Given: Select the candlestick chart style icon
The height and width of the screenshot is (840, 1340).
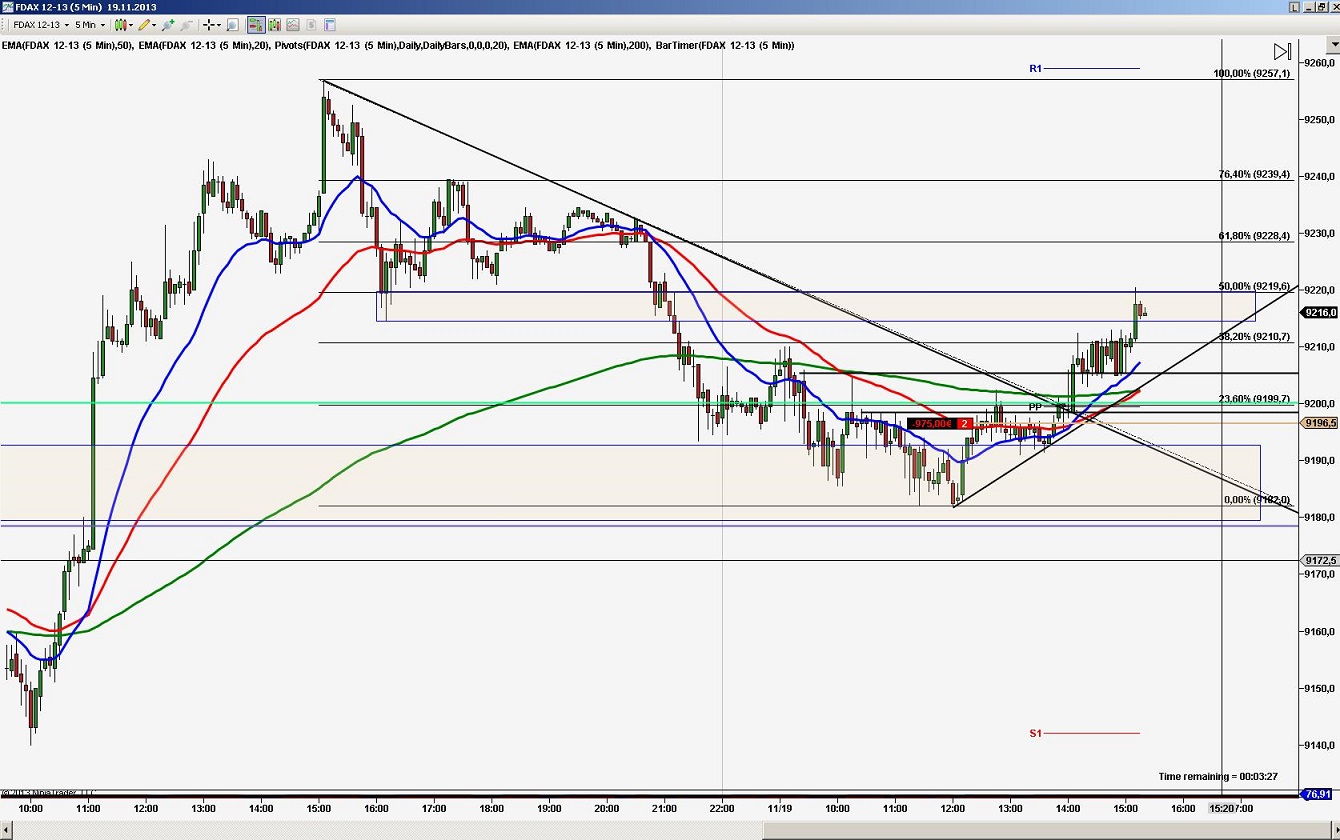Looking at the screenshot, I should tap(120, 25).
